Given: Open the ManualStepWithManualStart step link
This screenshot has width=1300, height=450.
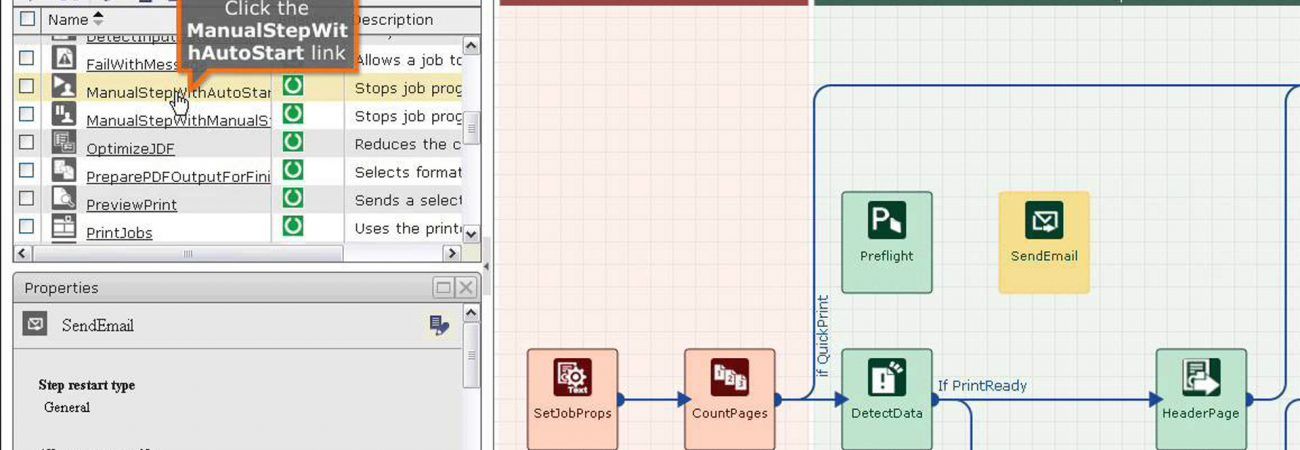Looking at the screenshot, I should pyautogui.click(x=178, y=121).
